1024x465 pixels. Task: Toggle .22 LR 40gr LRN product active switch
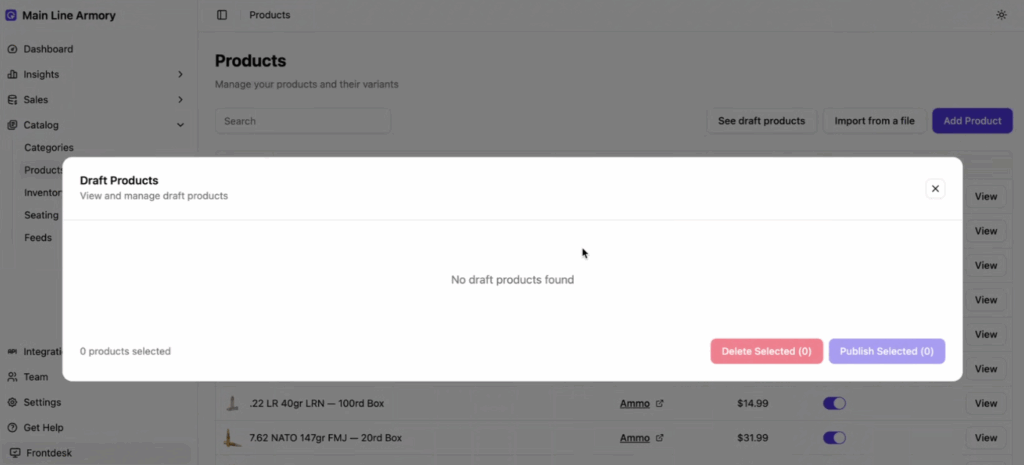[x=834, y=403]
